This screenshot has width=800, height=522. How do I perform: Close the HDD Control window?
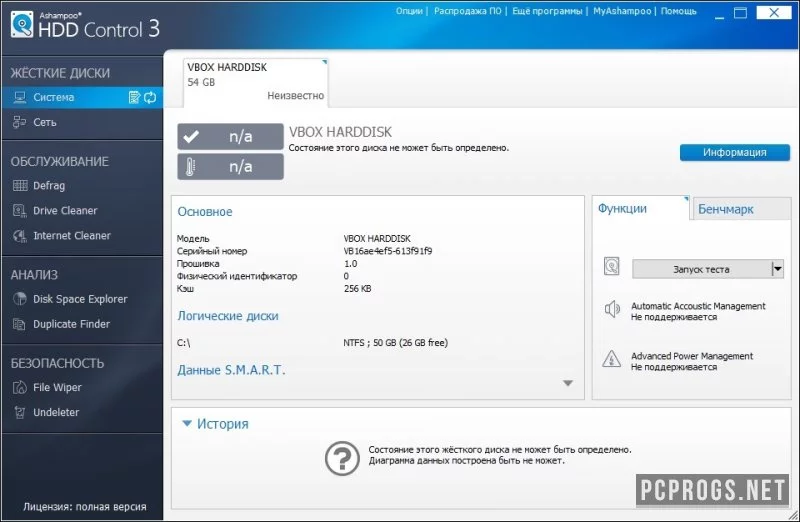coord(773,12)
